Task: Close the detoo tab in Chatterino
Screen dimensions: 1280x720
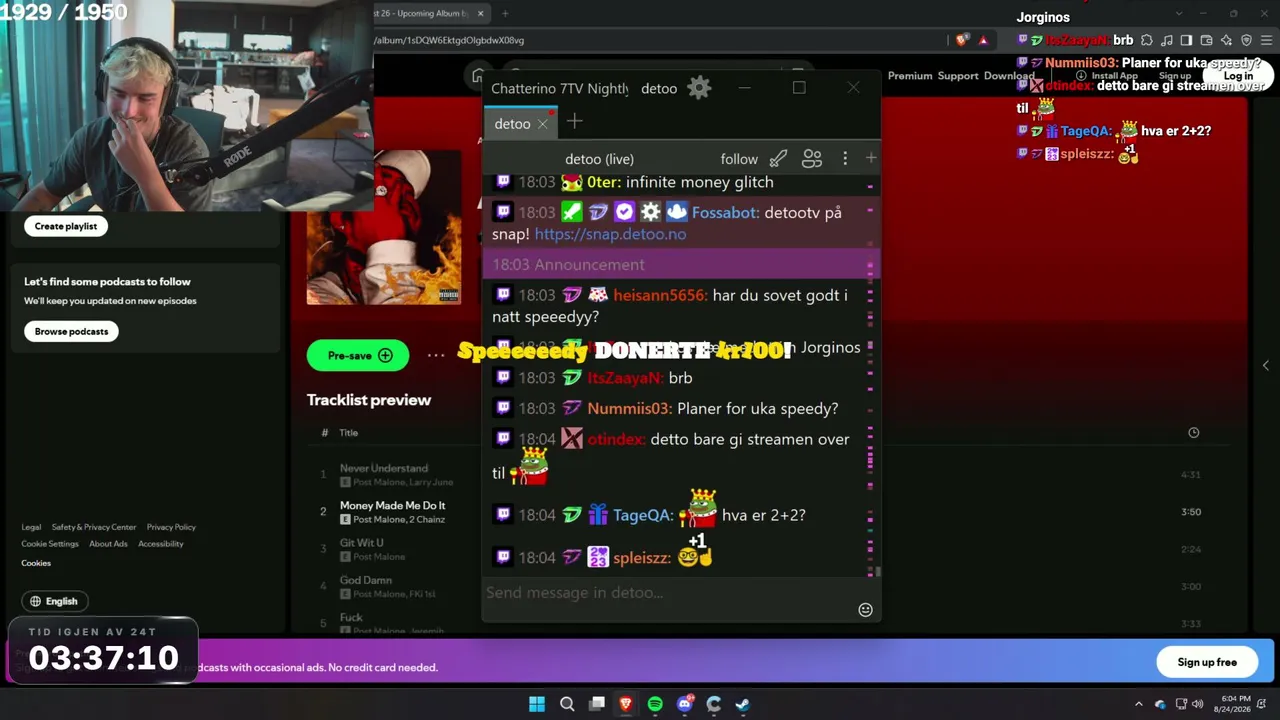Action: pyautogui.click(x=542, y=124)
